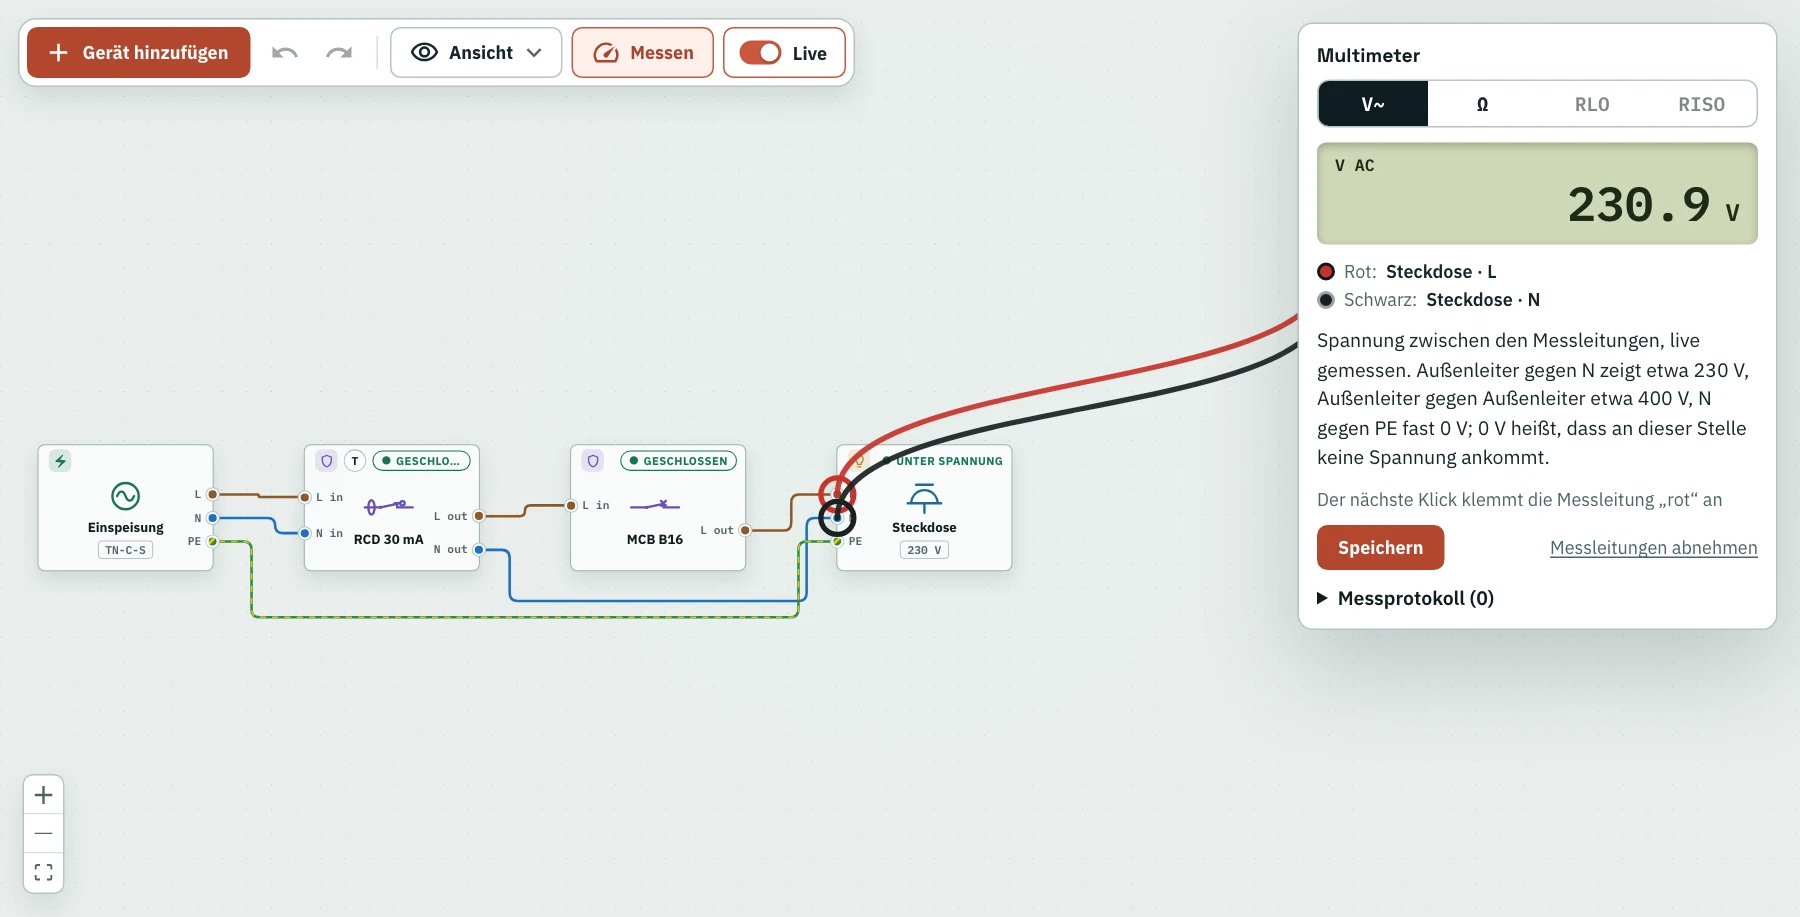The image size is (1800, 917).
Task: Switch the multimeter to V~ mode
Action: (1373, 104)
